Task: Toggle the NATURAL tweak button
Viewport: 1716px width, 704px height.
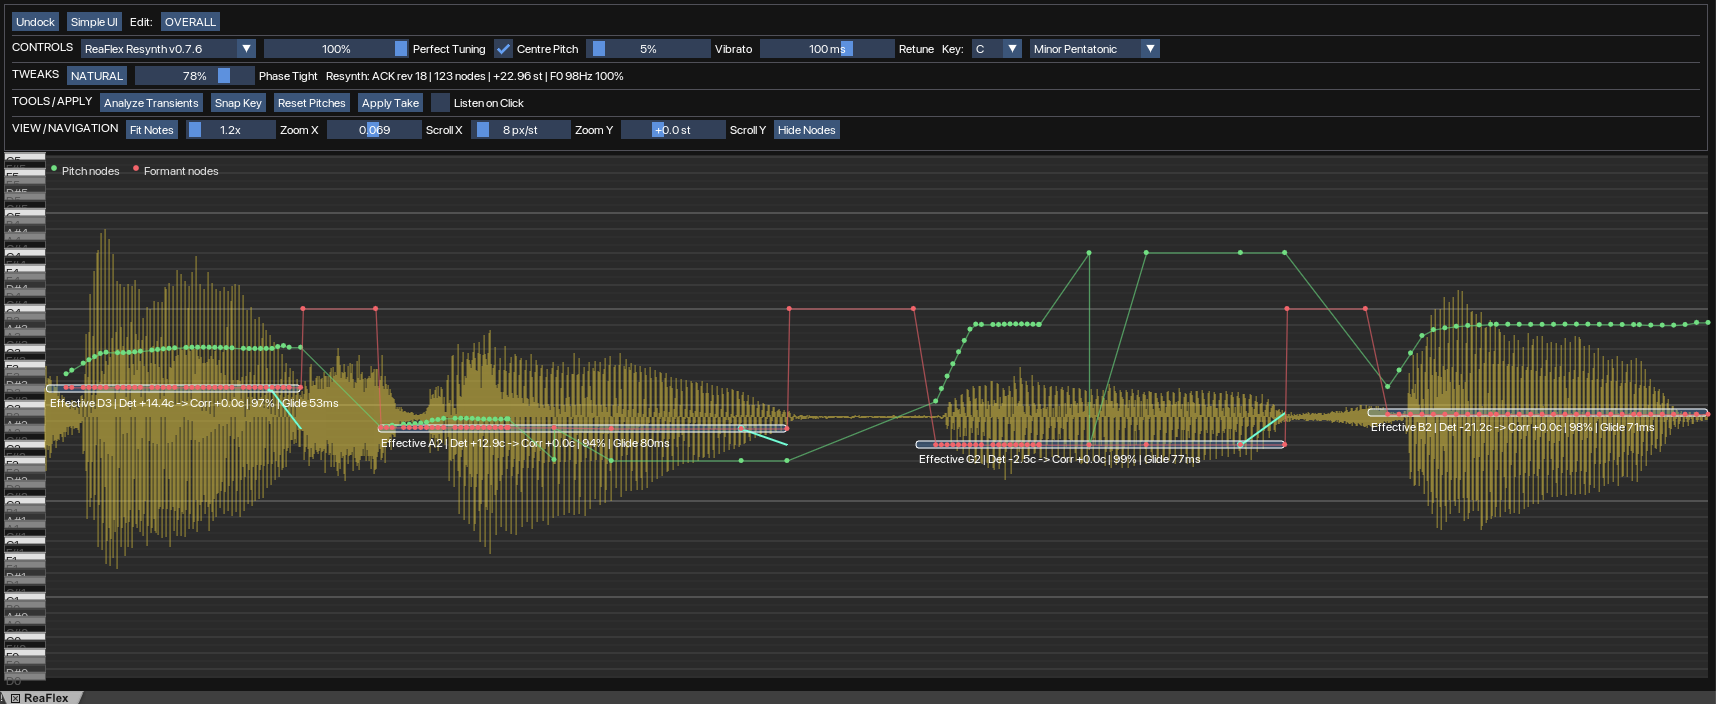Action: coord(97,76)
